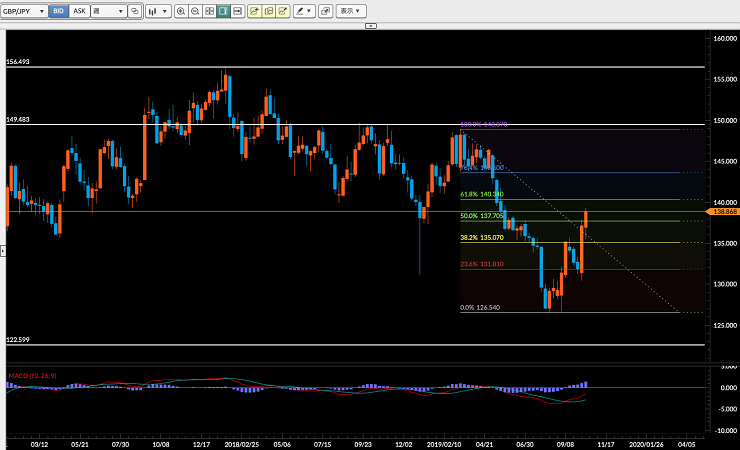Click the 09/08 date axis label
740x450 pixels.
coord(565,444)
